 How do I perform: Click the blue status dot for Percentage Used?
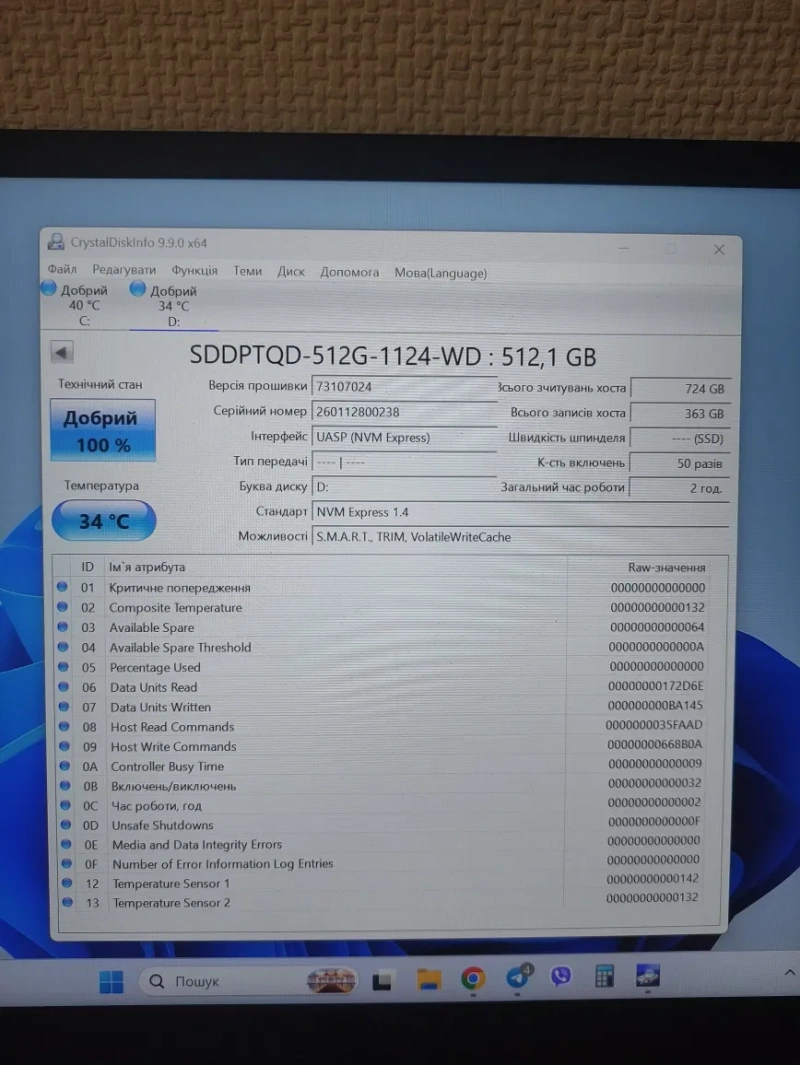(63, 666)
